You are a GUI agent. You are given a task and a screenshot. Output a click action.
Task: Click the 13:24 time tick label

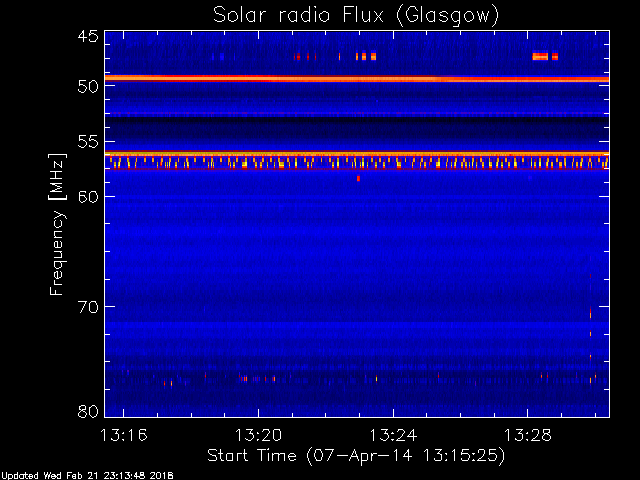pos(393,435)
